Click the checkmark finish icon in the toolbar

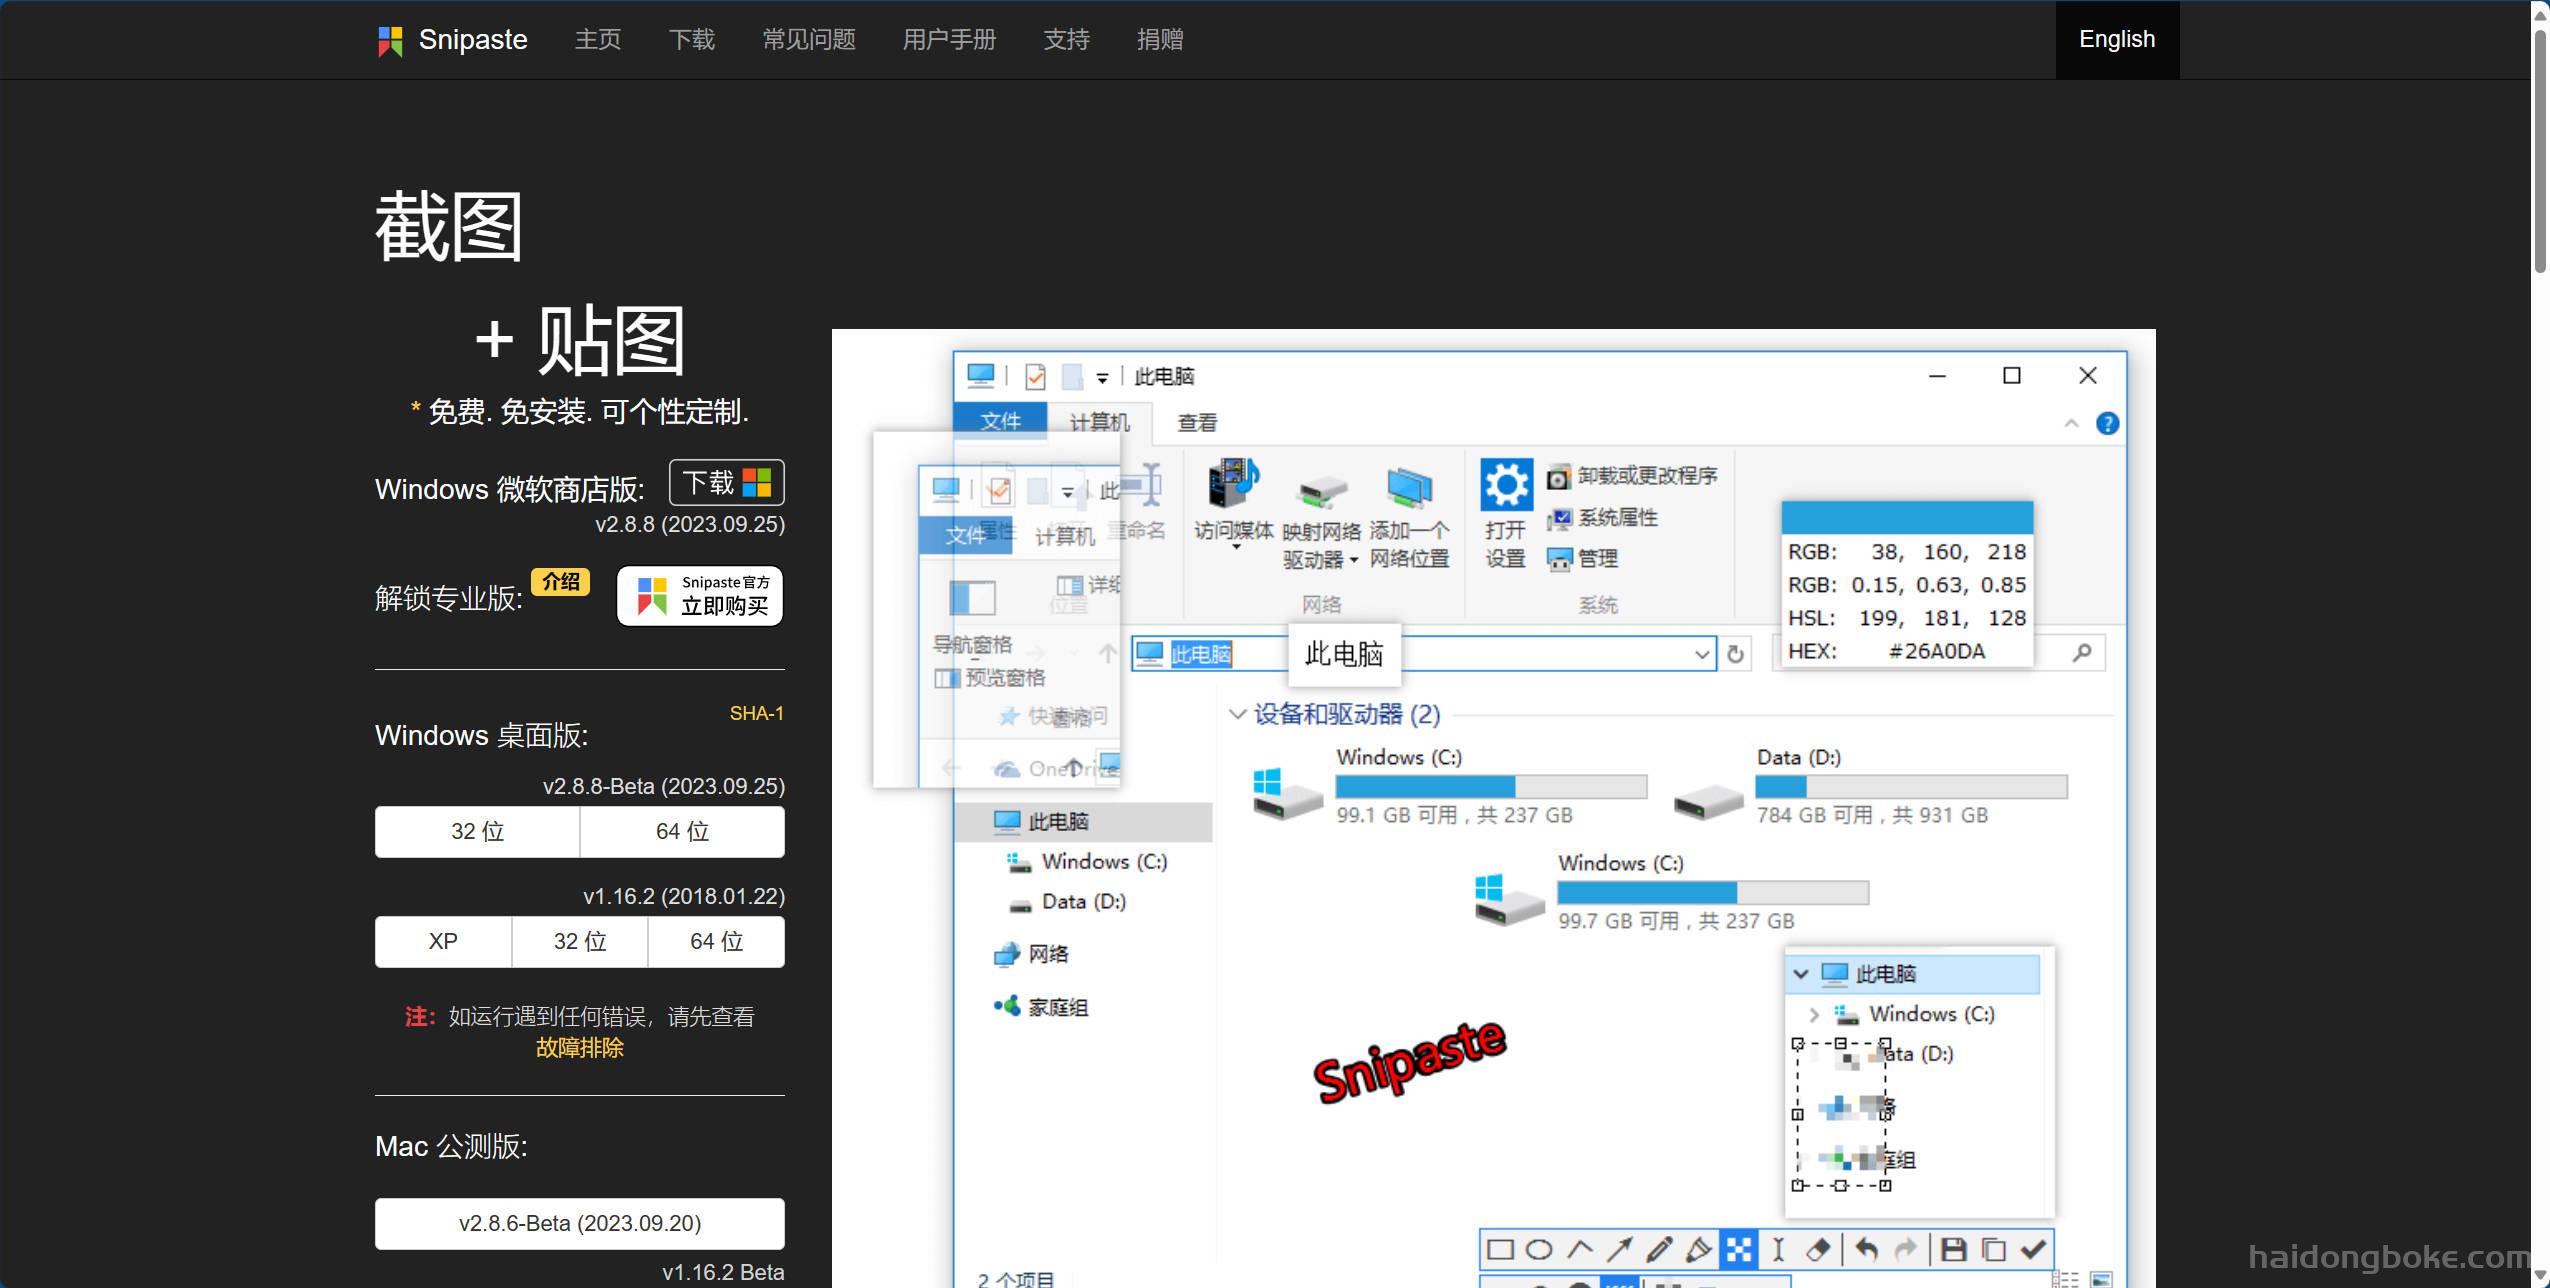[2032, 1249]
